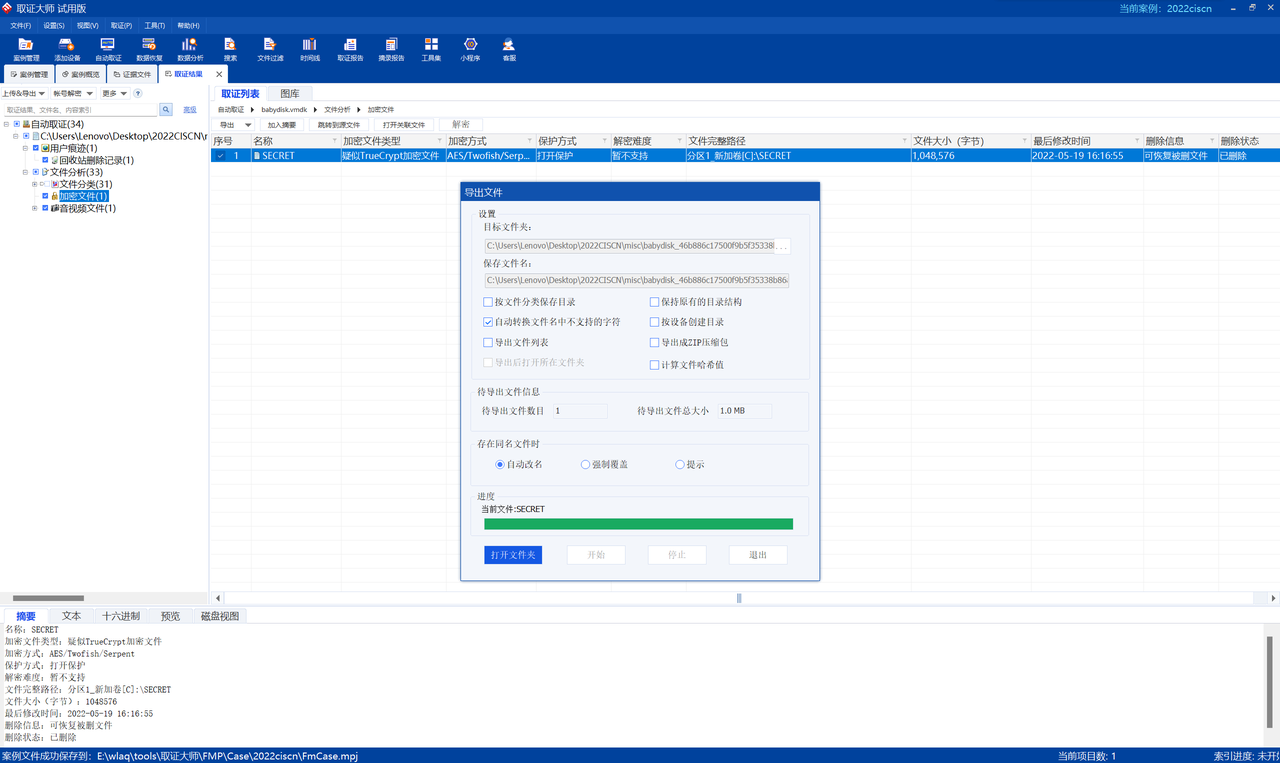Open the 数据恢复 data recovery tool
The height and width of the screenshot is (763, 1280).
[x=149, y=49]
